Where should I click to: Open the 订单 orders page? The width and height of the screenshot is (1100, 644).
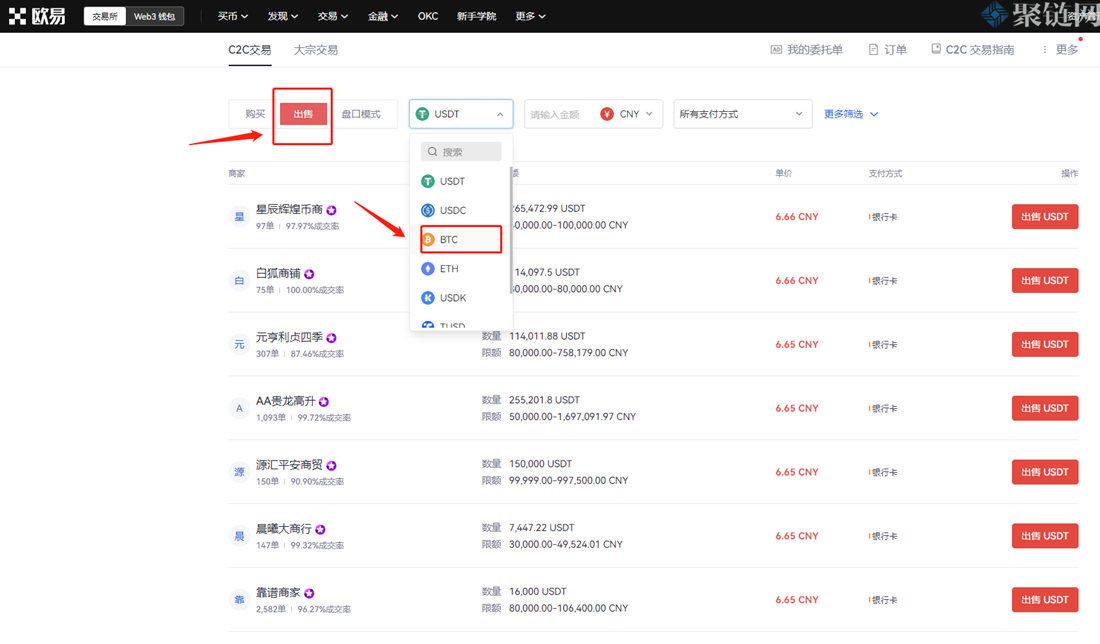[x=888, y=50]
